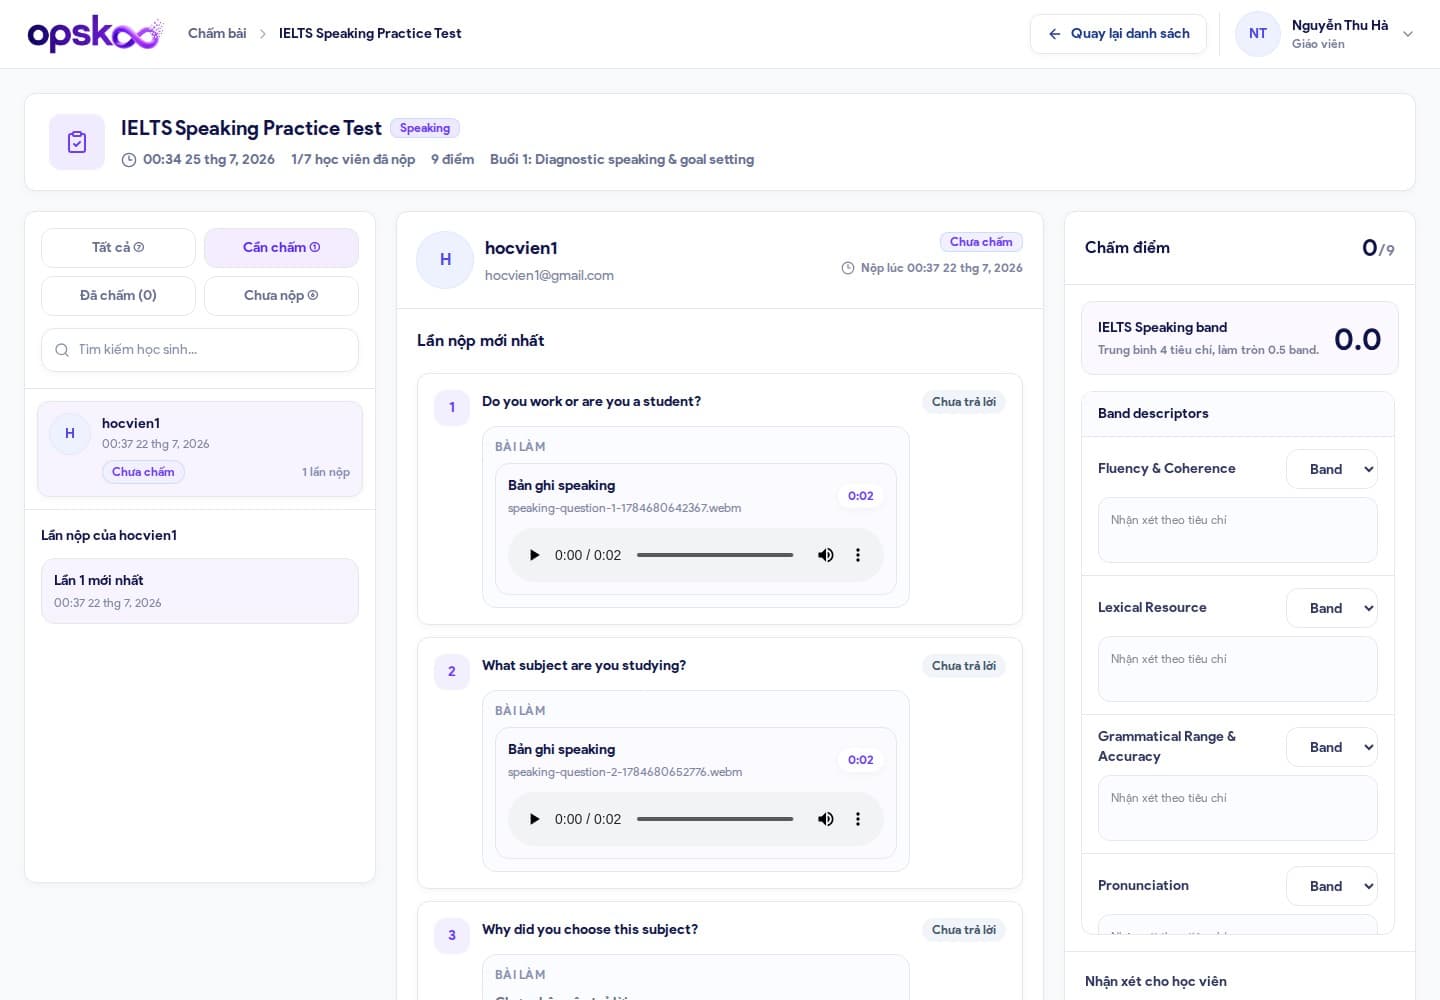Select the Tất cả filter tab

tap(118, 248)
